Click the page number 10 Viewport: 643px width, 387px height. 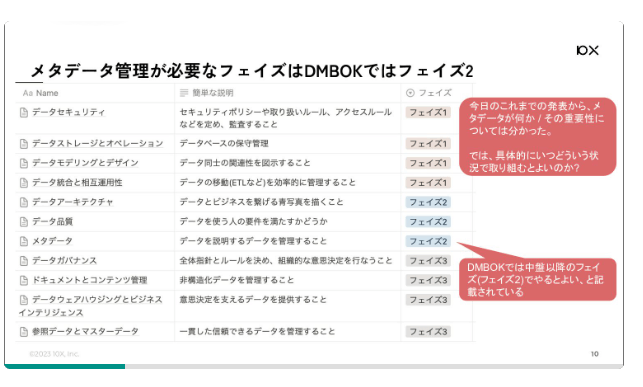(x=595, y=354)
